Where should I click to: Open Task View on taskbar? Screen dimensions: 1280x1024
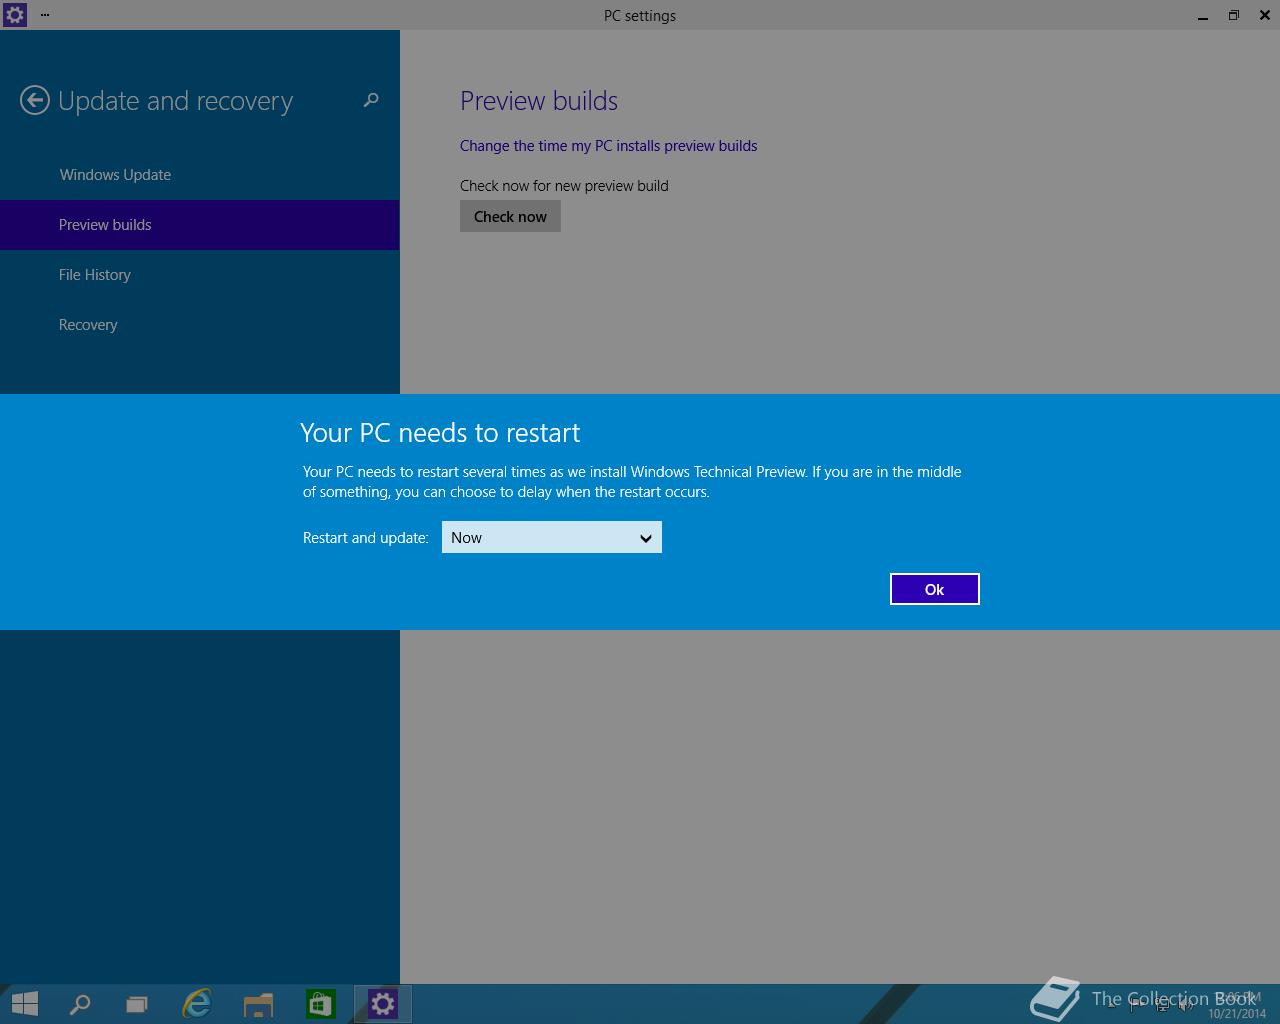point(137,1004)
